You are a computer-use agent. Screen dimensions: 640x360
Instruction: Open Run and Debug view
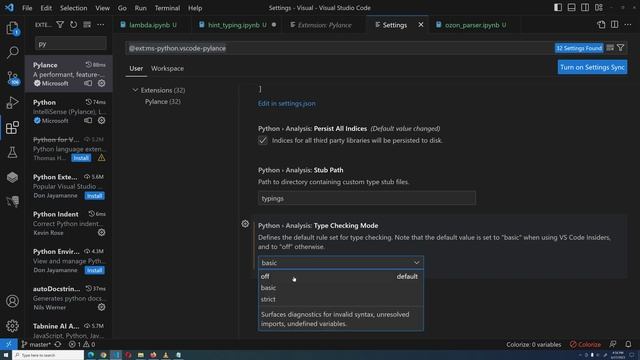coord(12,102)
